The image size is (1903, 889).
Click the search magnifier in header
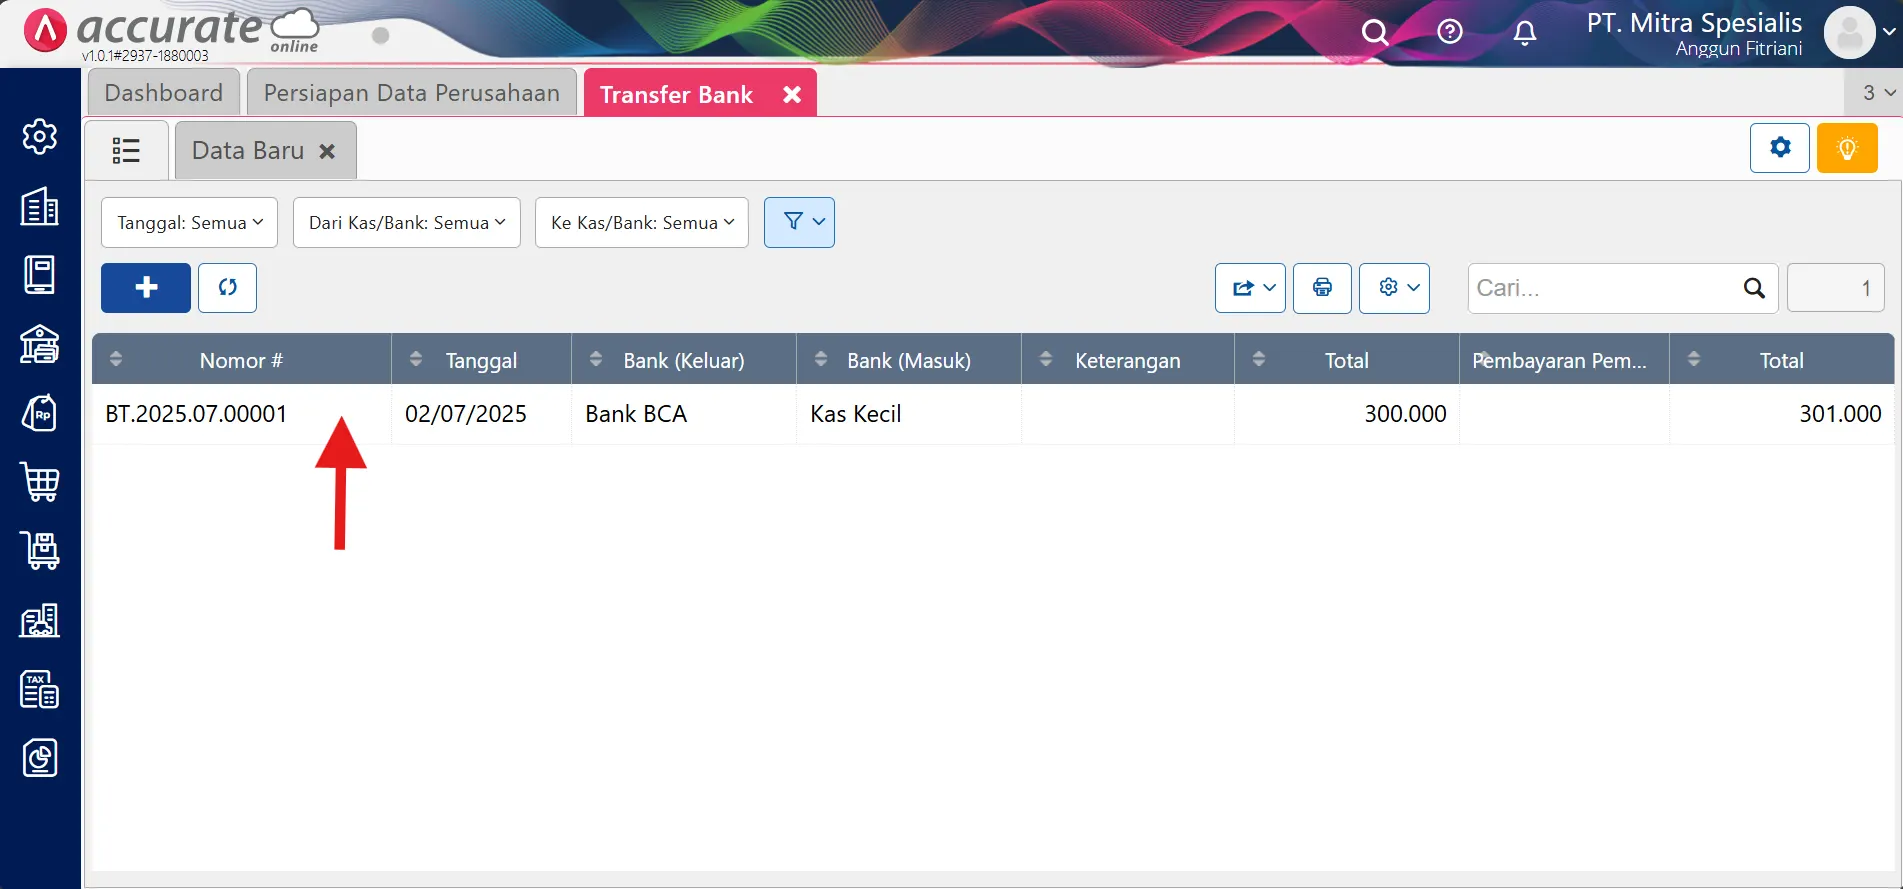tap(1375, 33)
